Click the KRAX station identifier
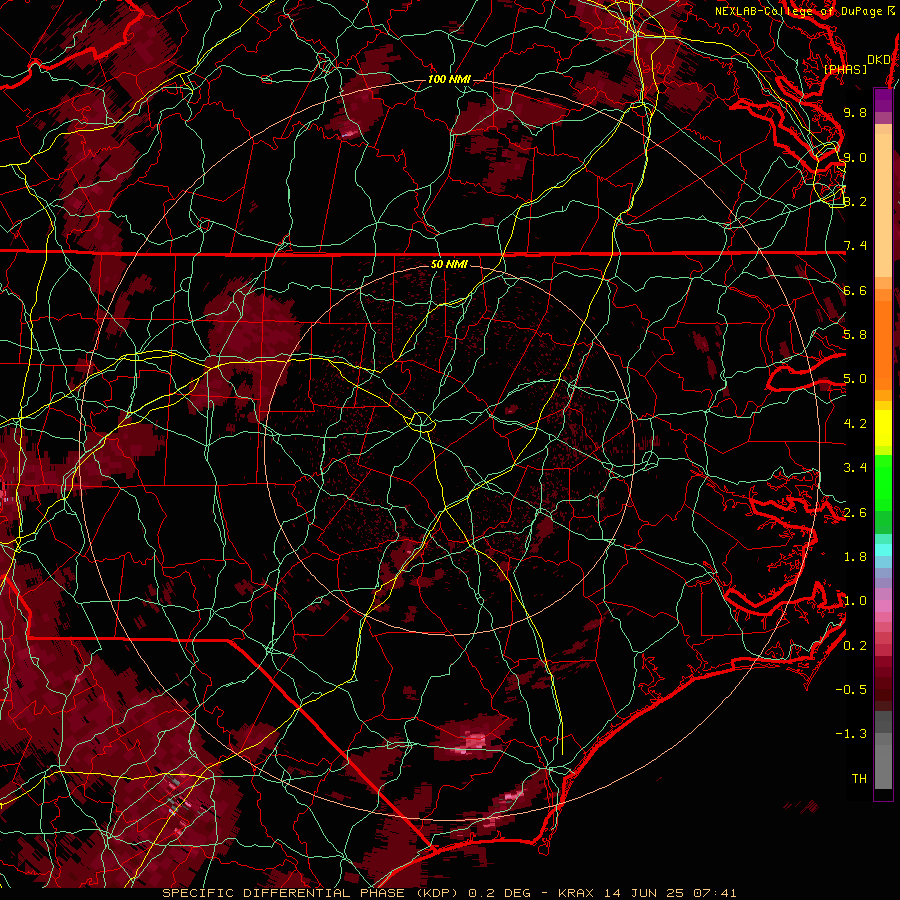 click(576, 893)
